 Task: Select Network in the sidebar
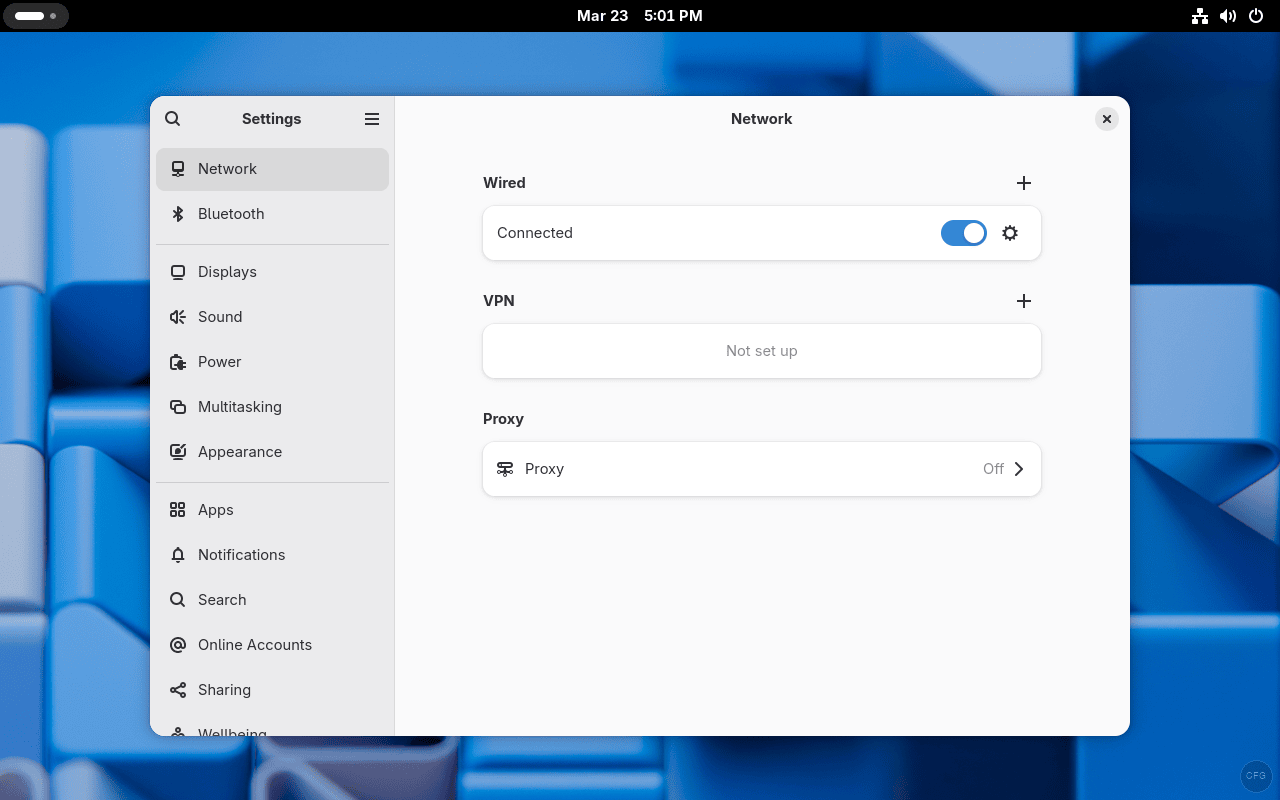tap(227, 168)
